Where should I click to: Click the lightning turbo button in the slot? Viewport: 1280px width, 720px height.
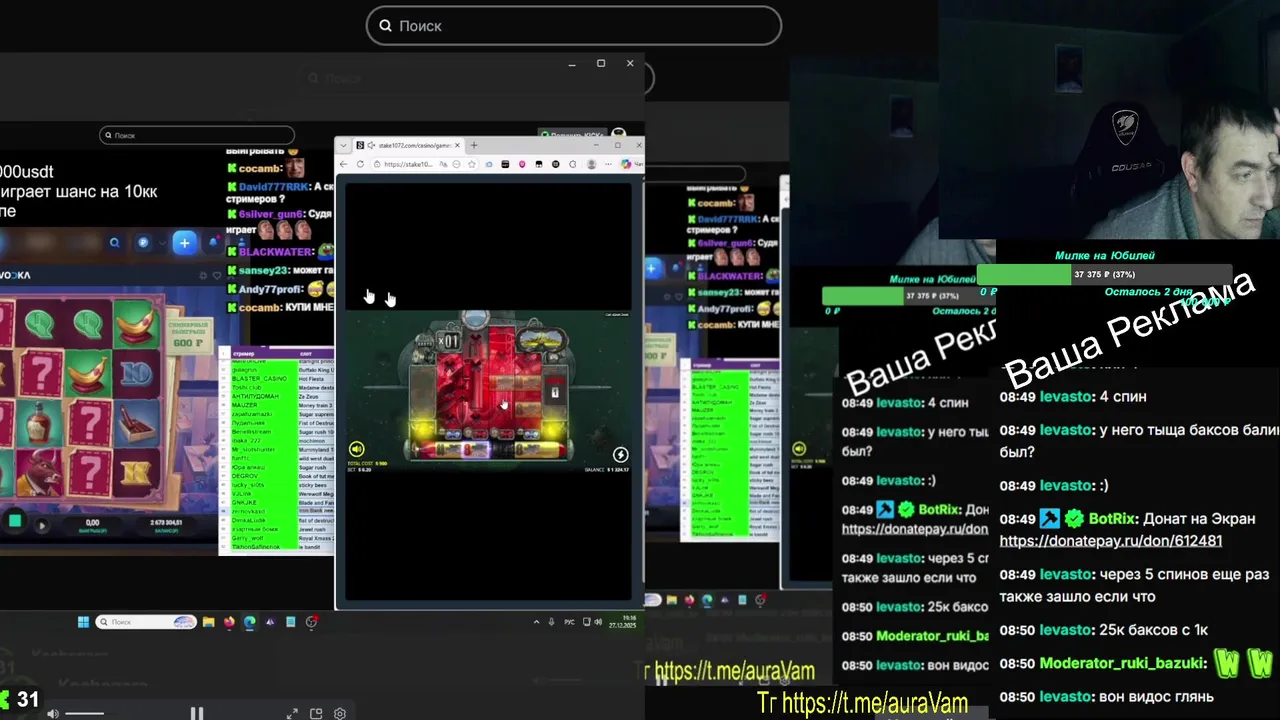point(620,455)
